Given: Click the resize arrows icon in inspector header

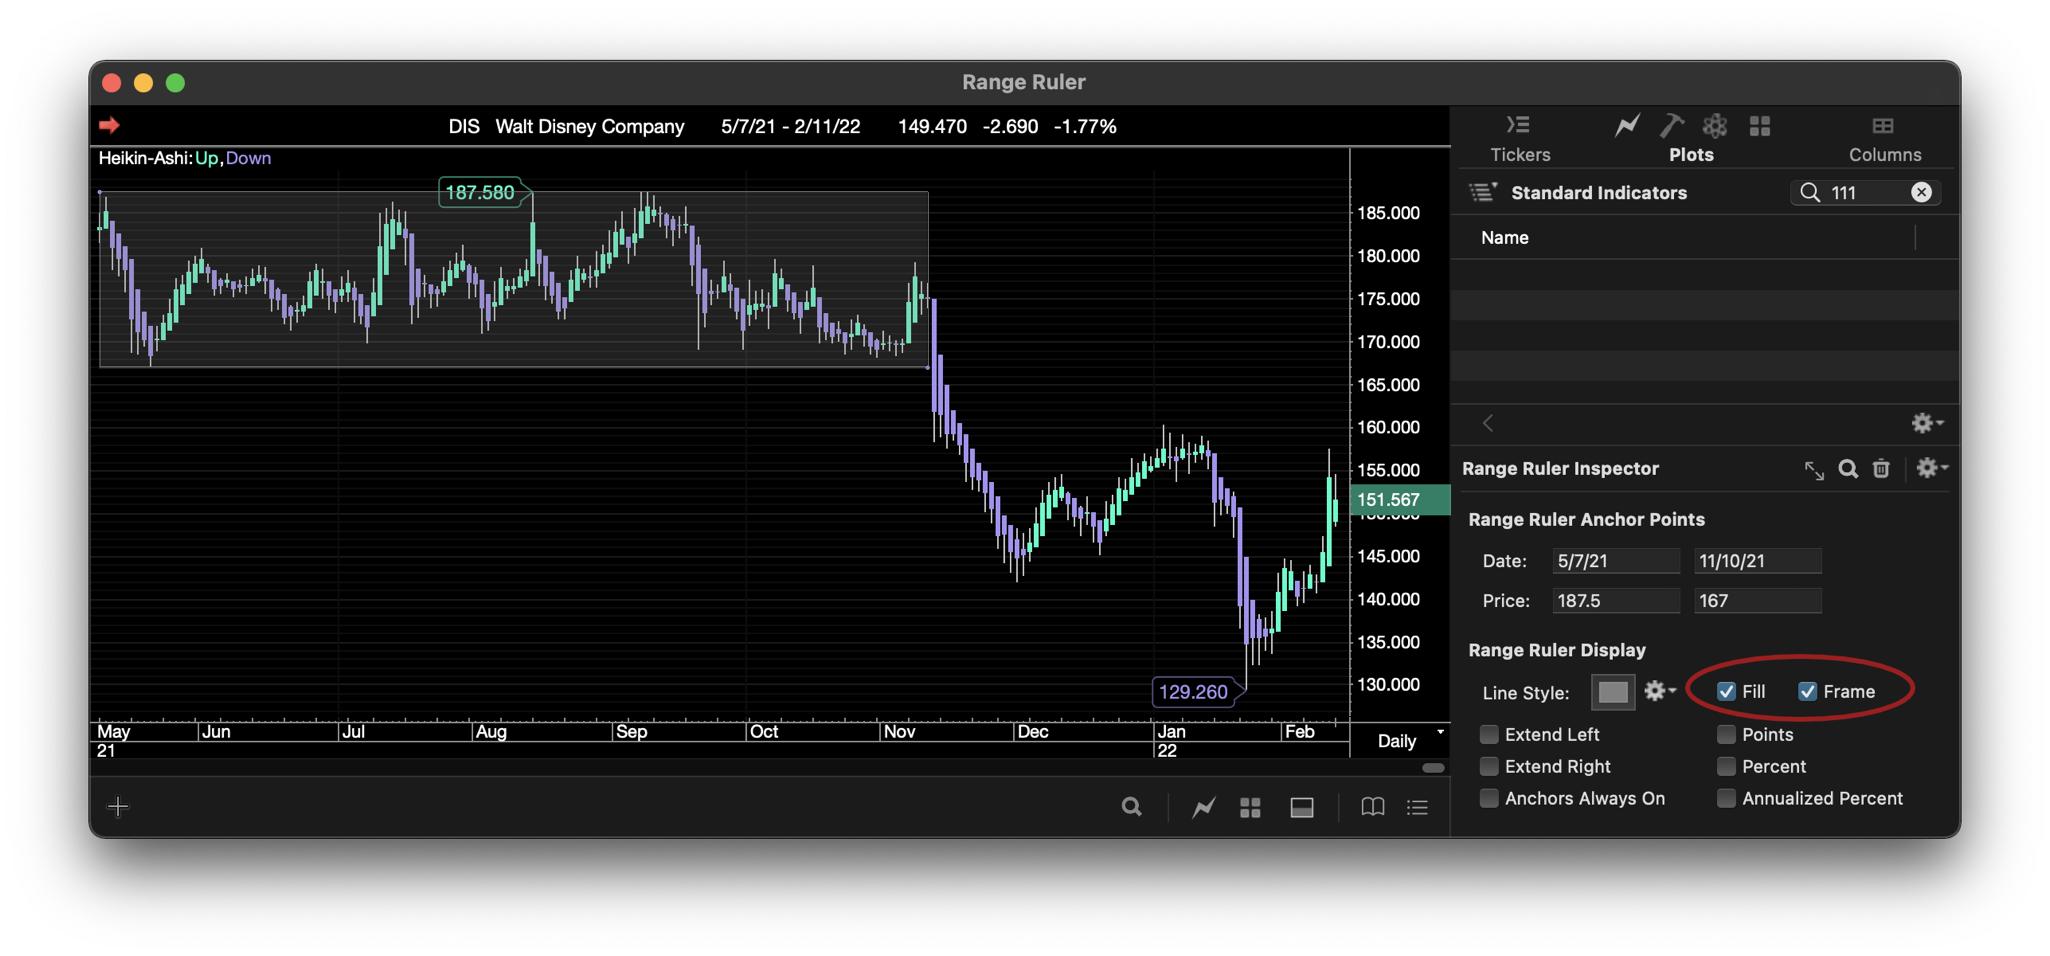Looking at the screenshot, I should pos(1814,470).
